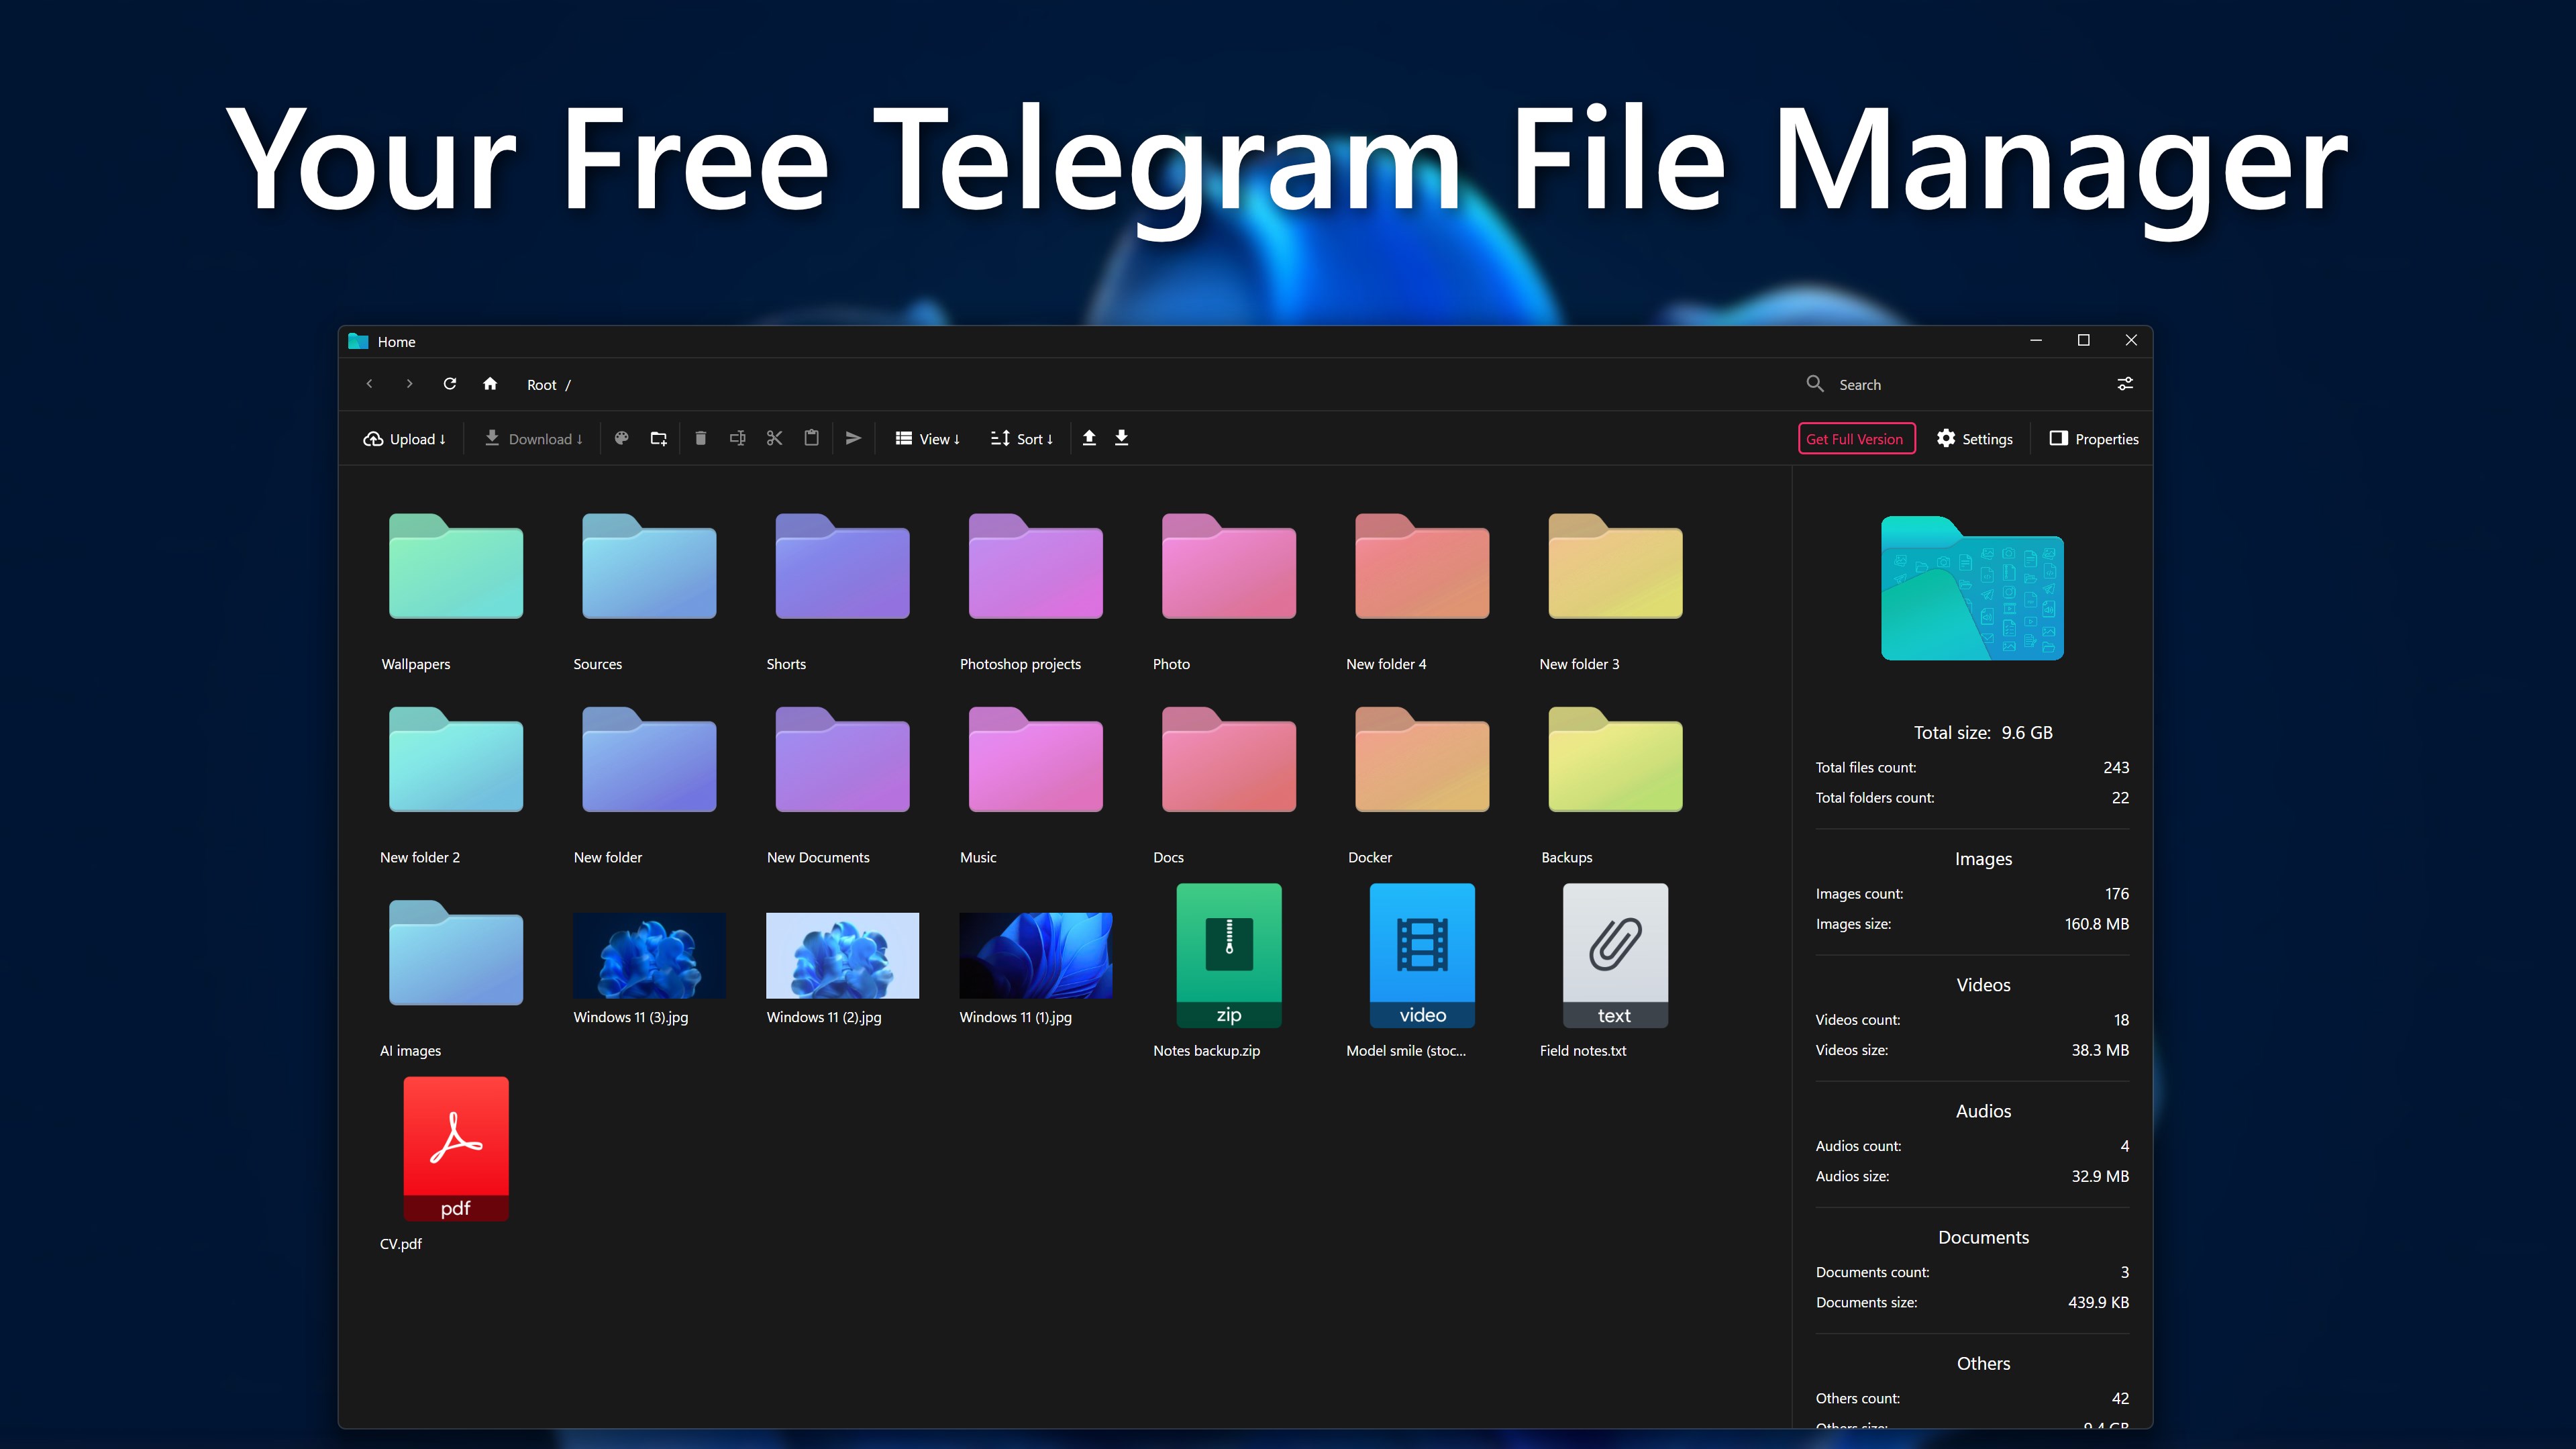Click the rename icon in toolbar

(737, 438)
